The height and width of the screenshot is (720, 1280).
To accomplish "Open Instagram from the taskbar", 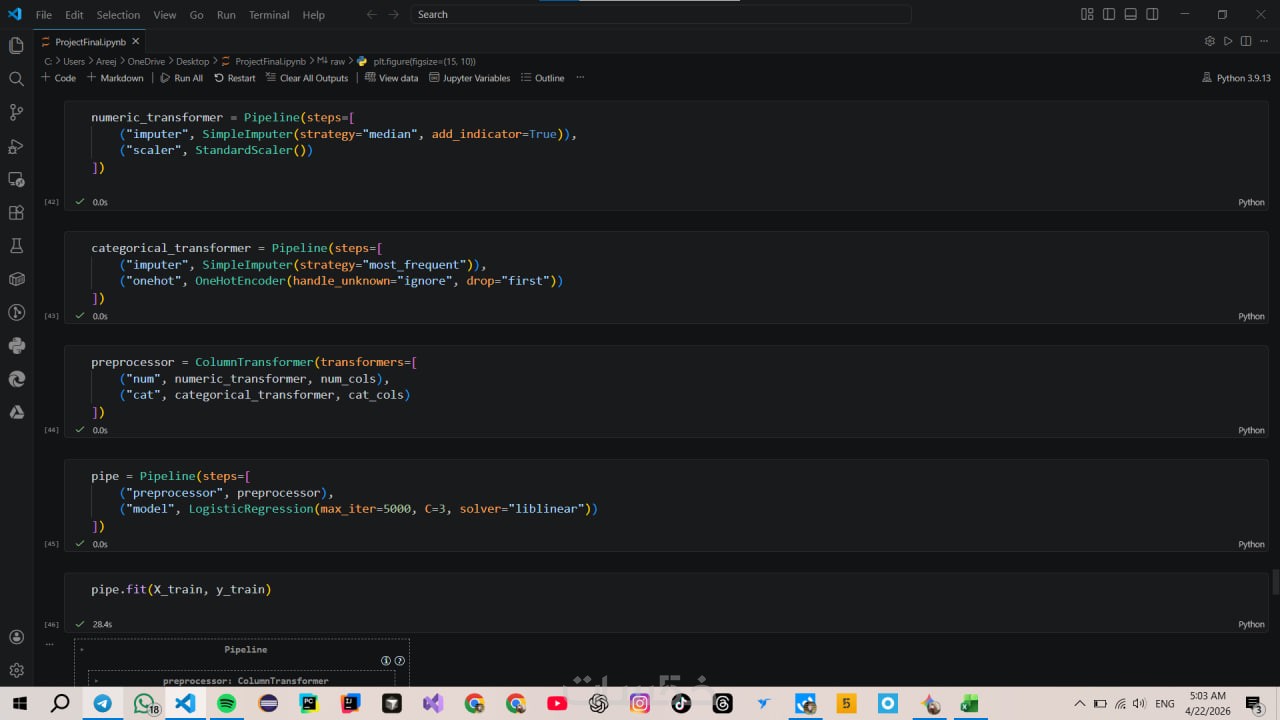I will pos(640,704).
